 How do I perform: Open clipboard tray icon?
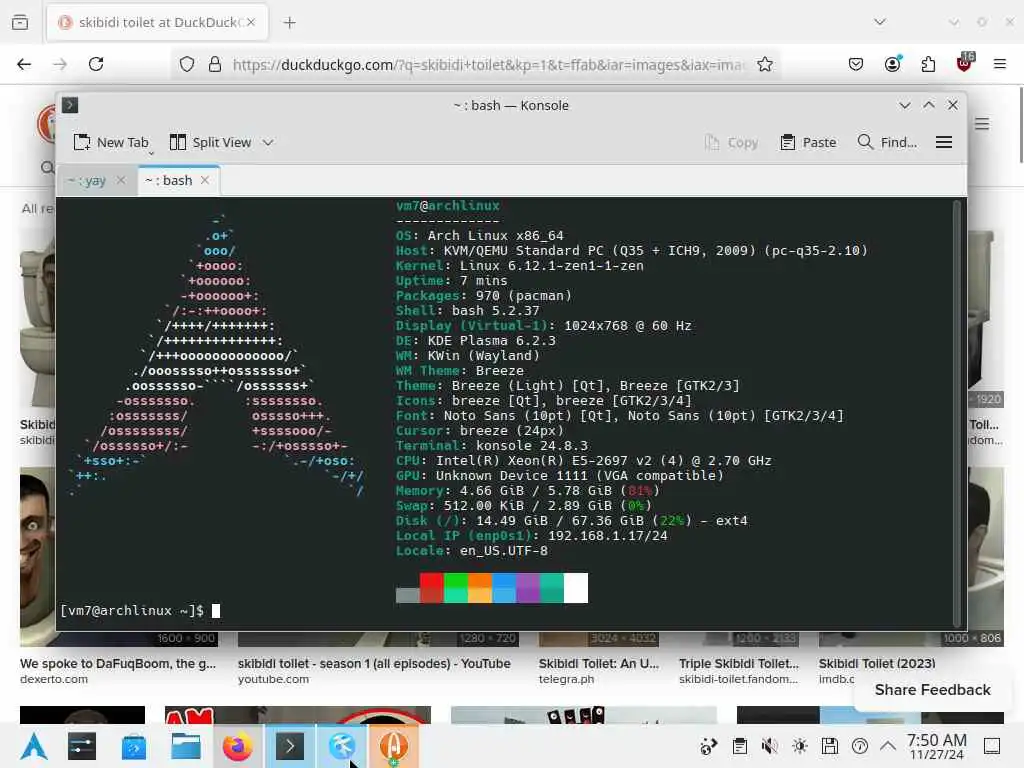point(739,746)
